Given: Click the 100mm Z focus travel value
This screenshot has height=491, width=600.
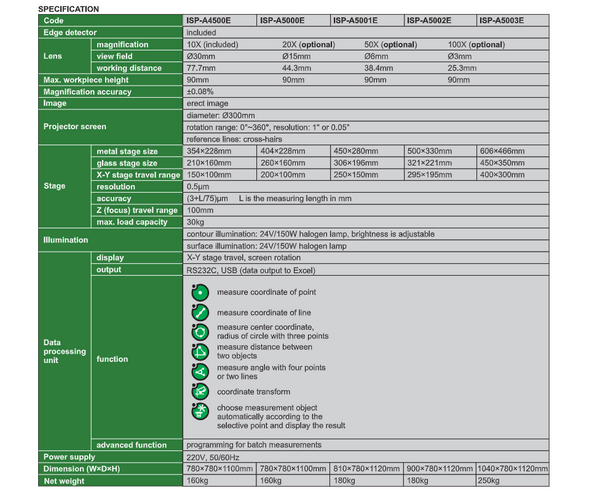Looking at the screenshot, I should (200, 210).
